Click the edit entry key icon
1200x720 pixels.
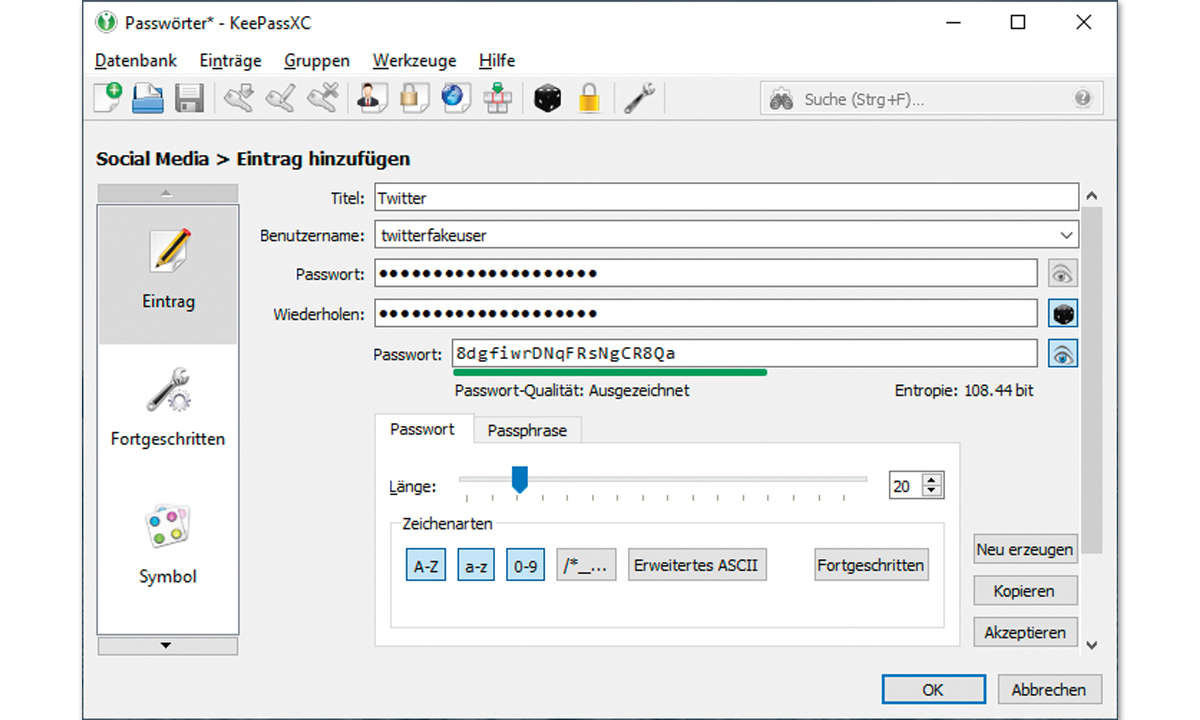[x=281, y=98]
